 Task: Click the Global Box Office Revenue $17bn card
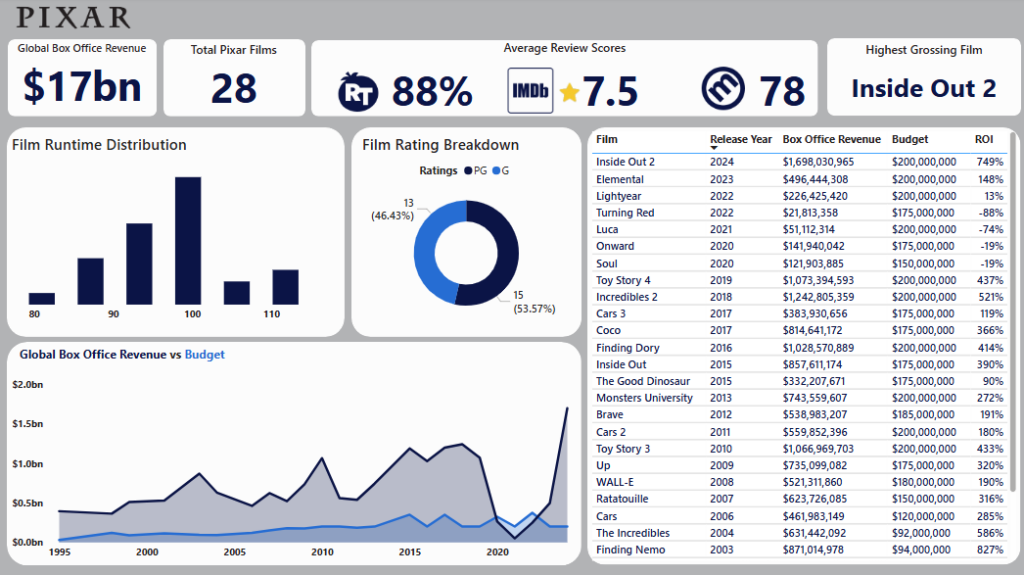point(82,77)
